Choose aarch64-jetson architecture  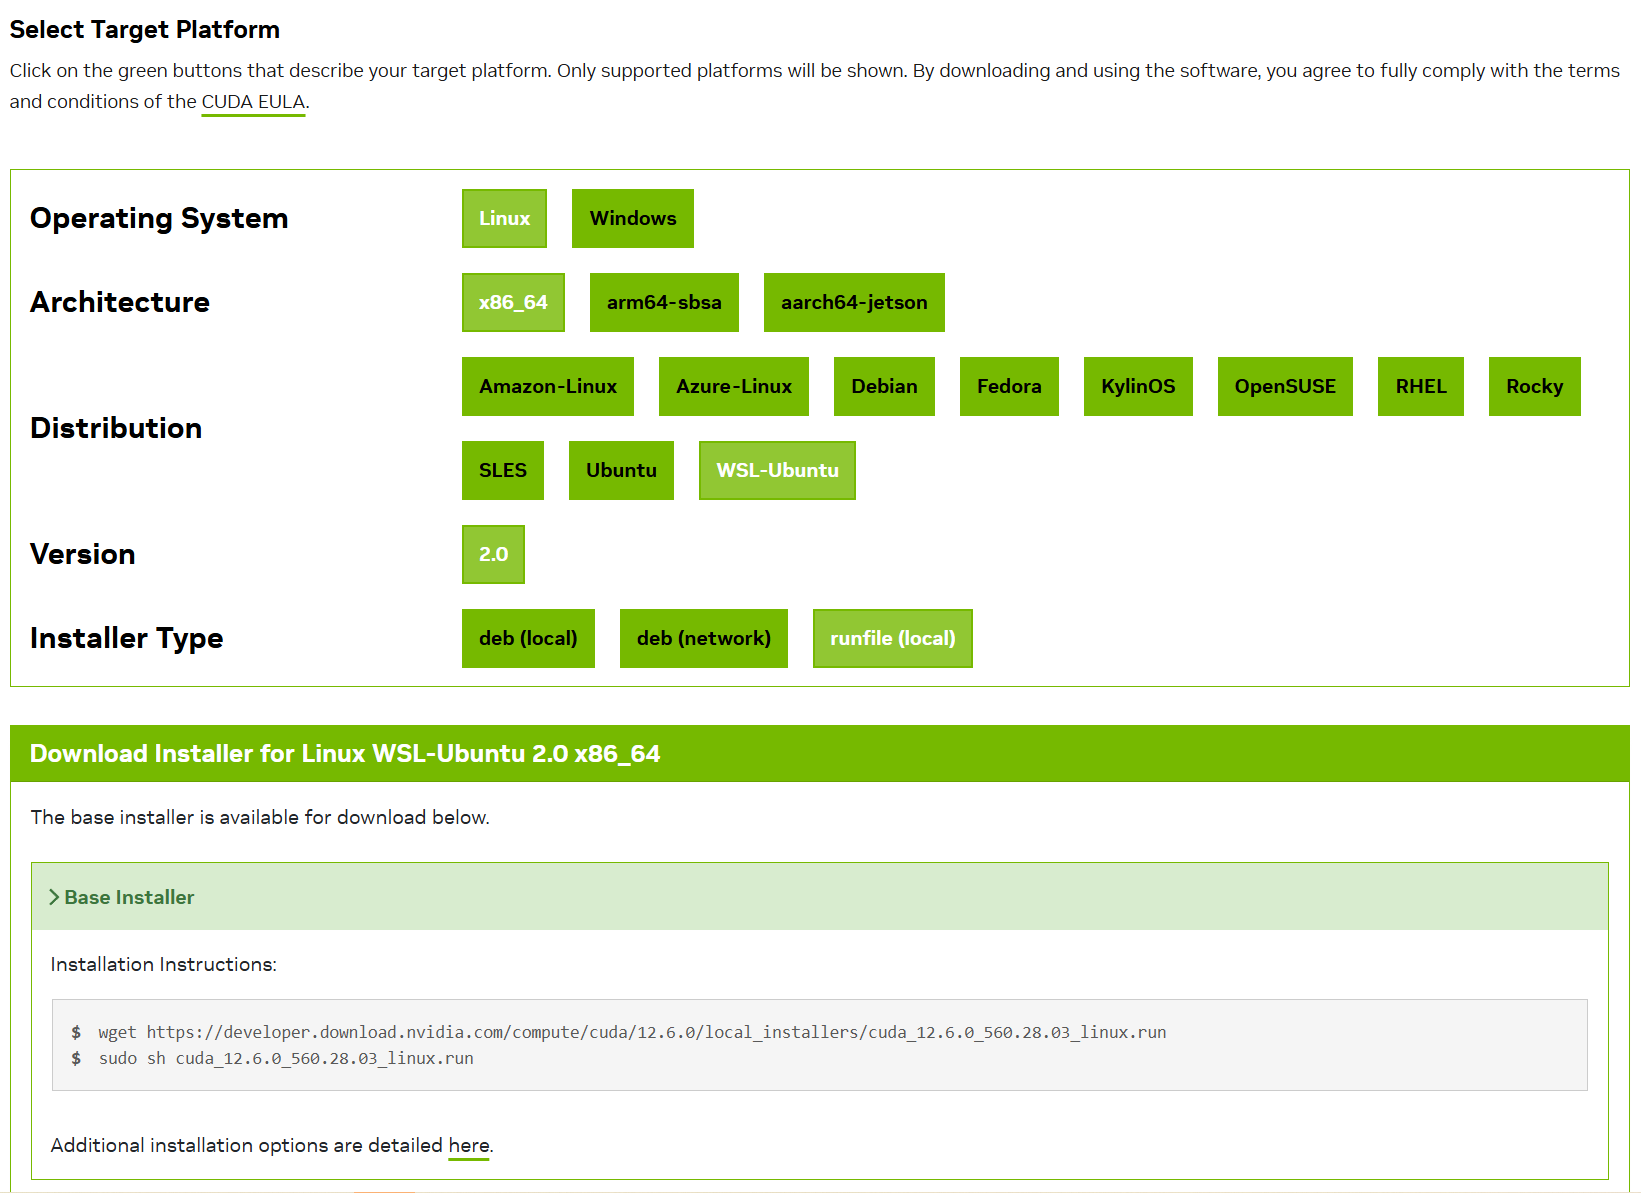coord(854,302)
